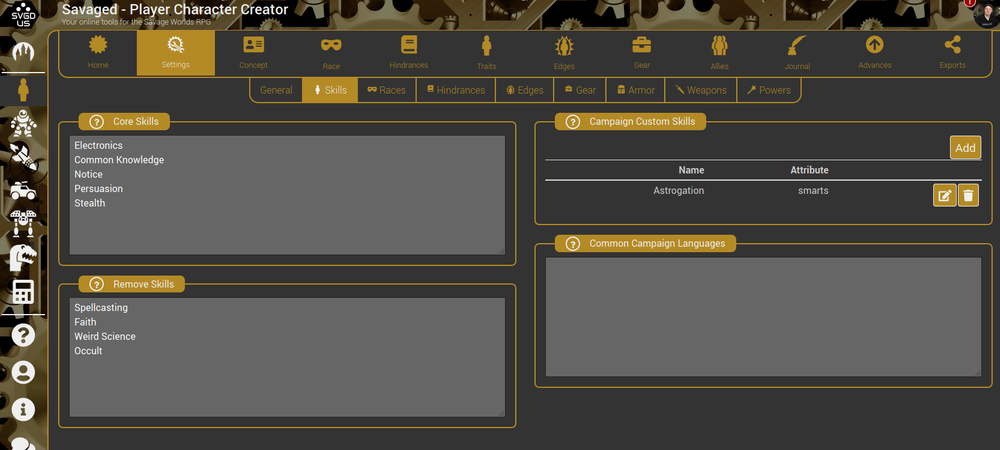Open the Journal section
The height and width of the screenshot is (450, 1000).
pos(797,53)
